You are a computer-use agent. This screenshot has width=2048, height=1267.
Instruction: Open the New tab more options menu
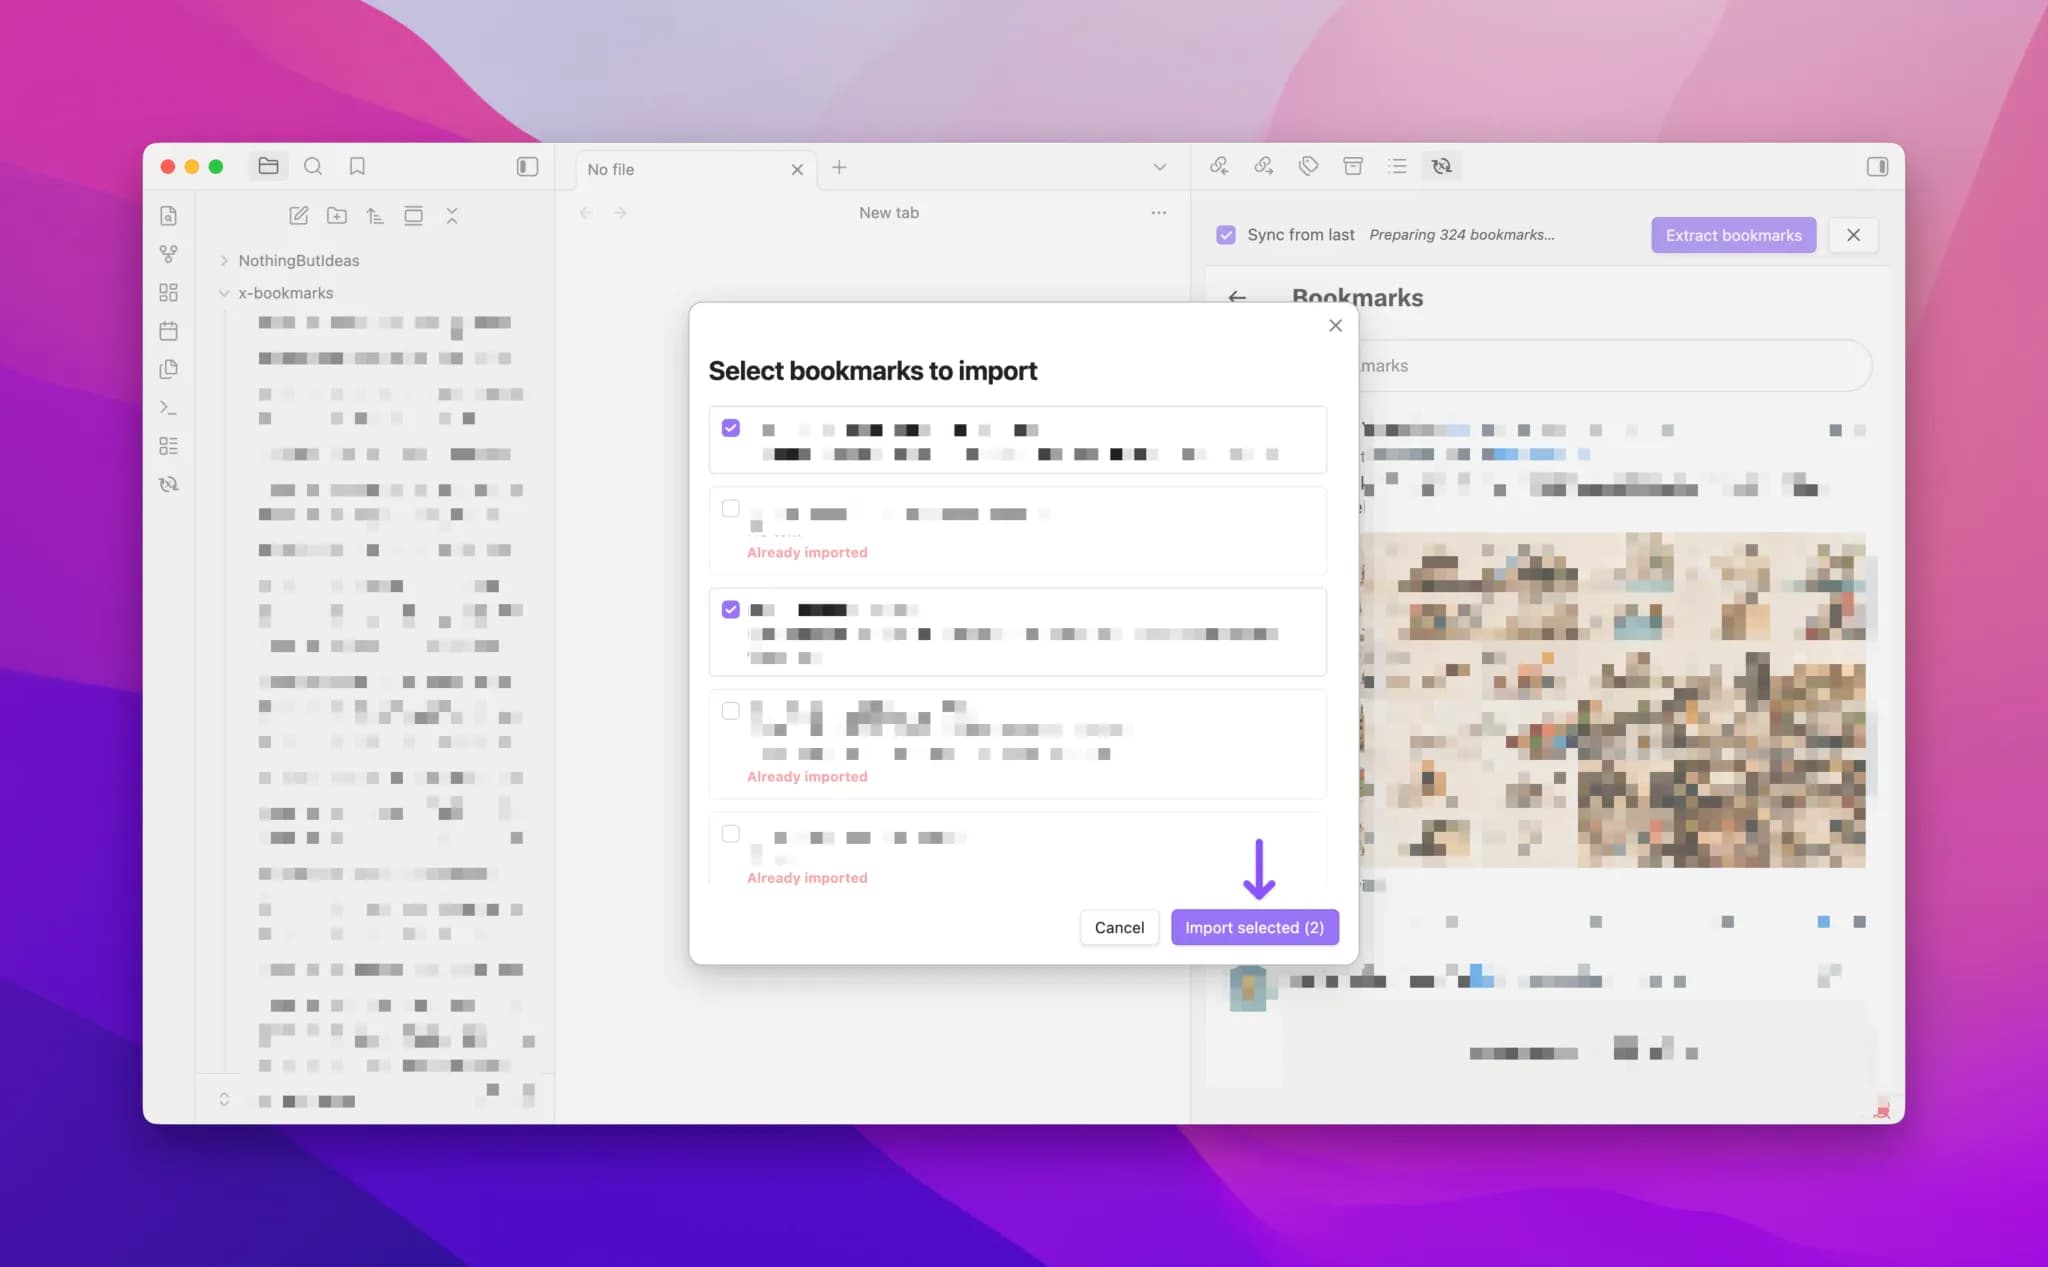click(1159, 213)
